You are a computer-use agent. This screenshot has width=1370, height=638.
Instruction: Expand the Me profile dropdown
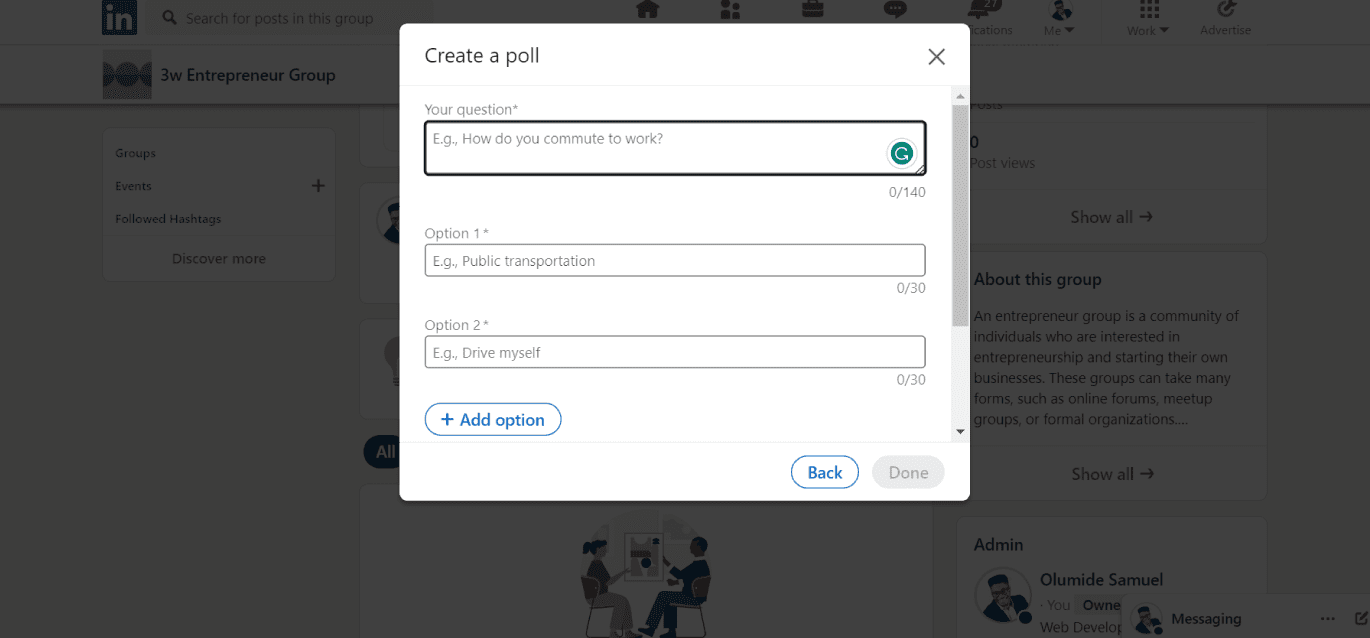coord(1060,18)
